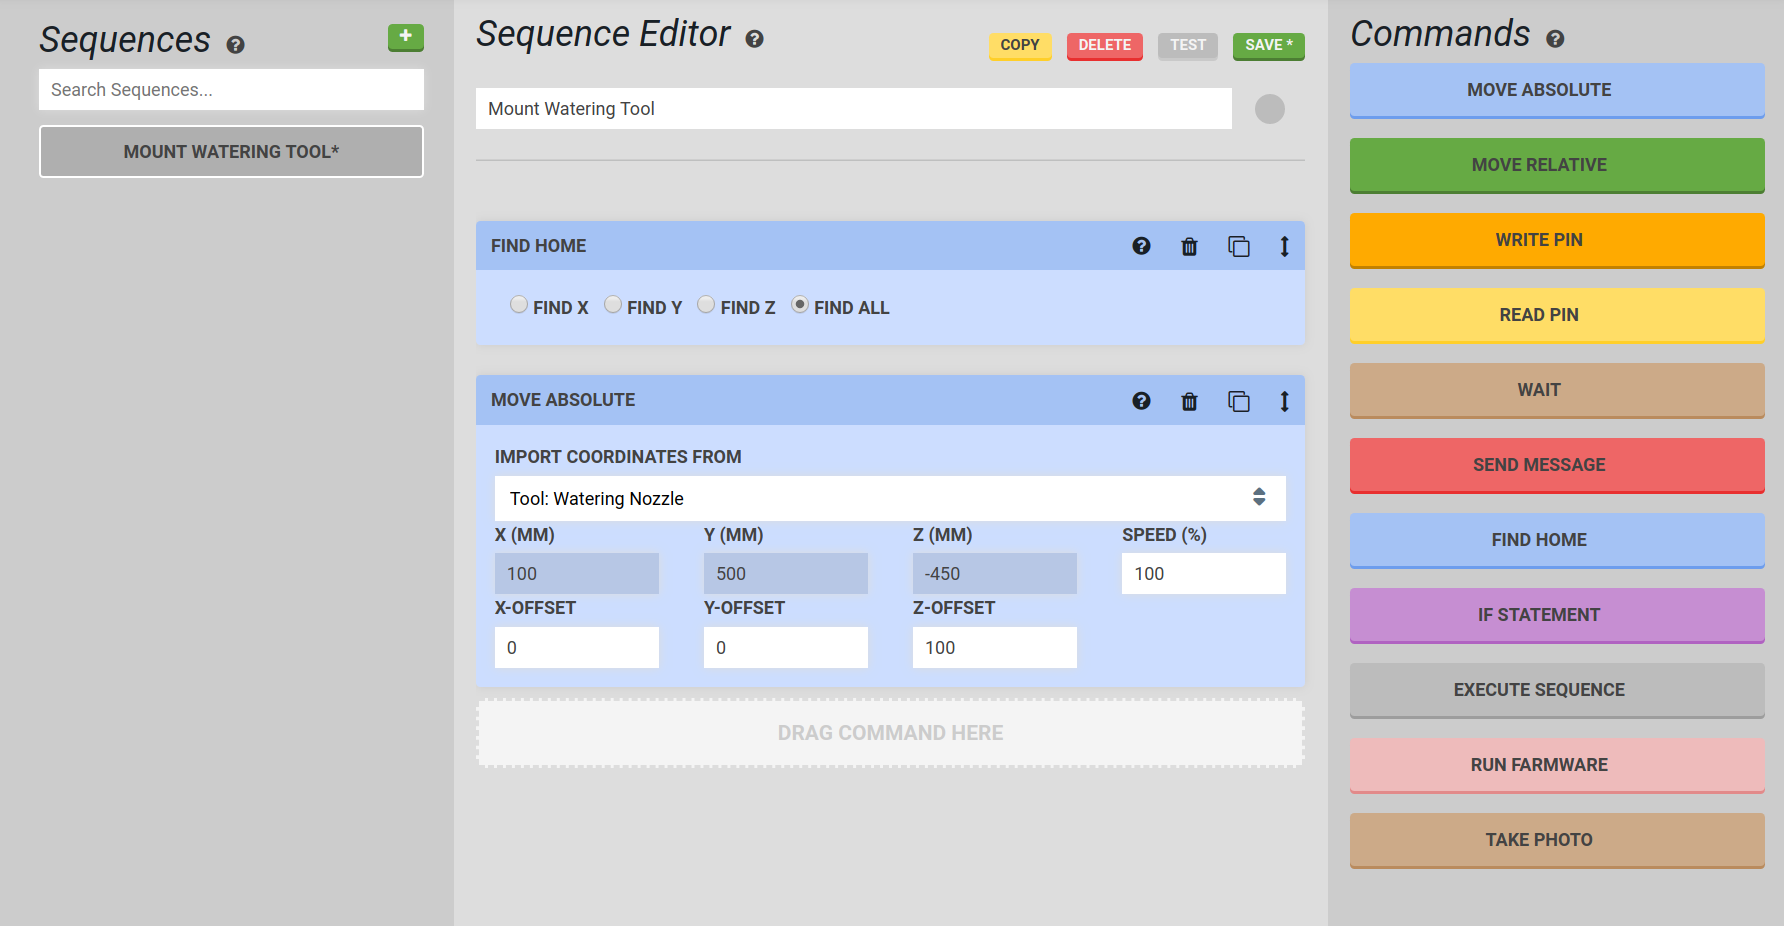Image resolution: width=1784 pixels, height=926 pixels.
Task: Open help icon next to Sequence Editor heading
Action: click(x=754, y=39)
